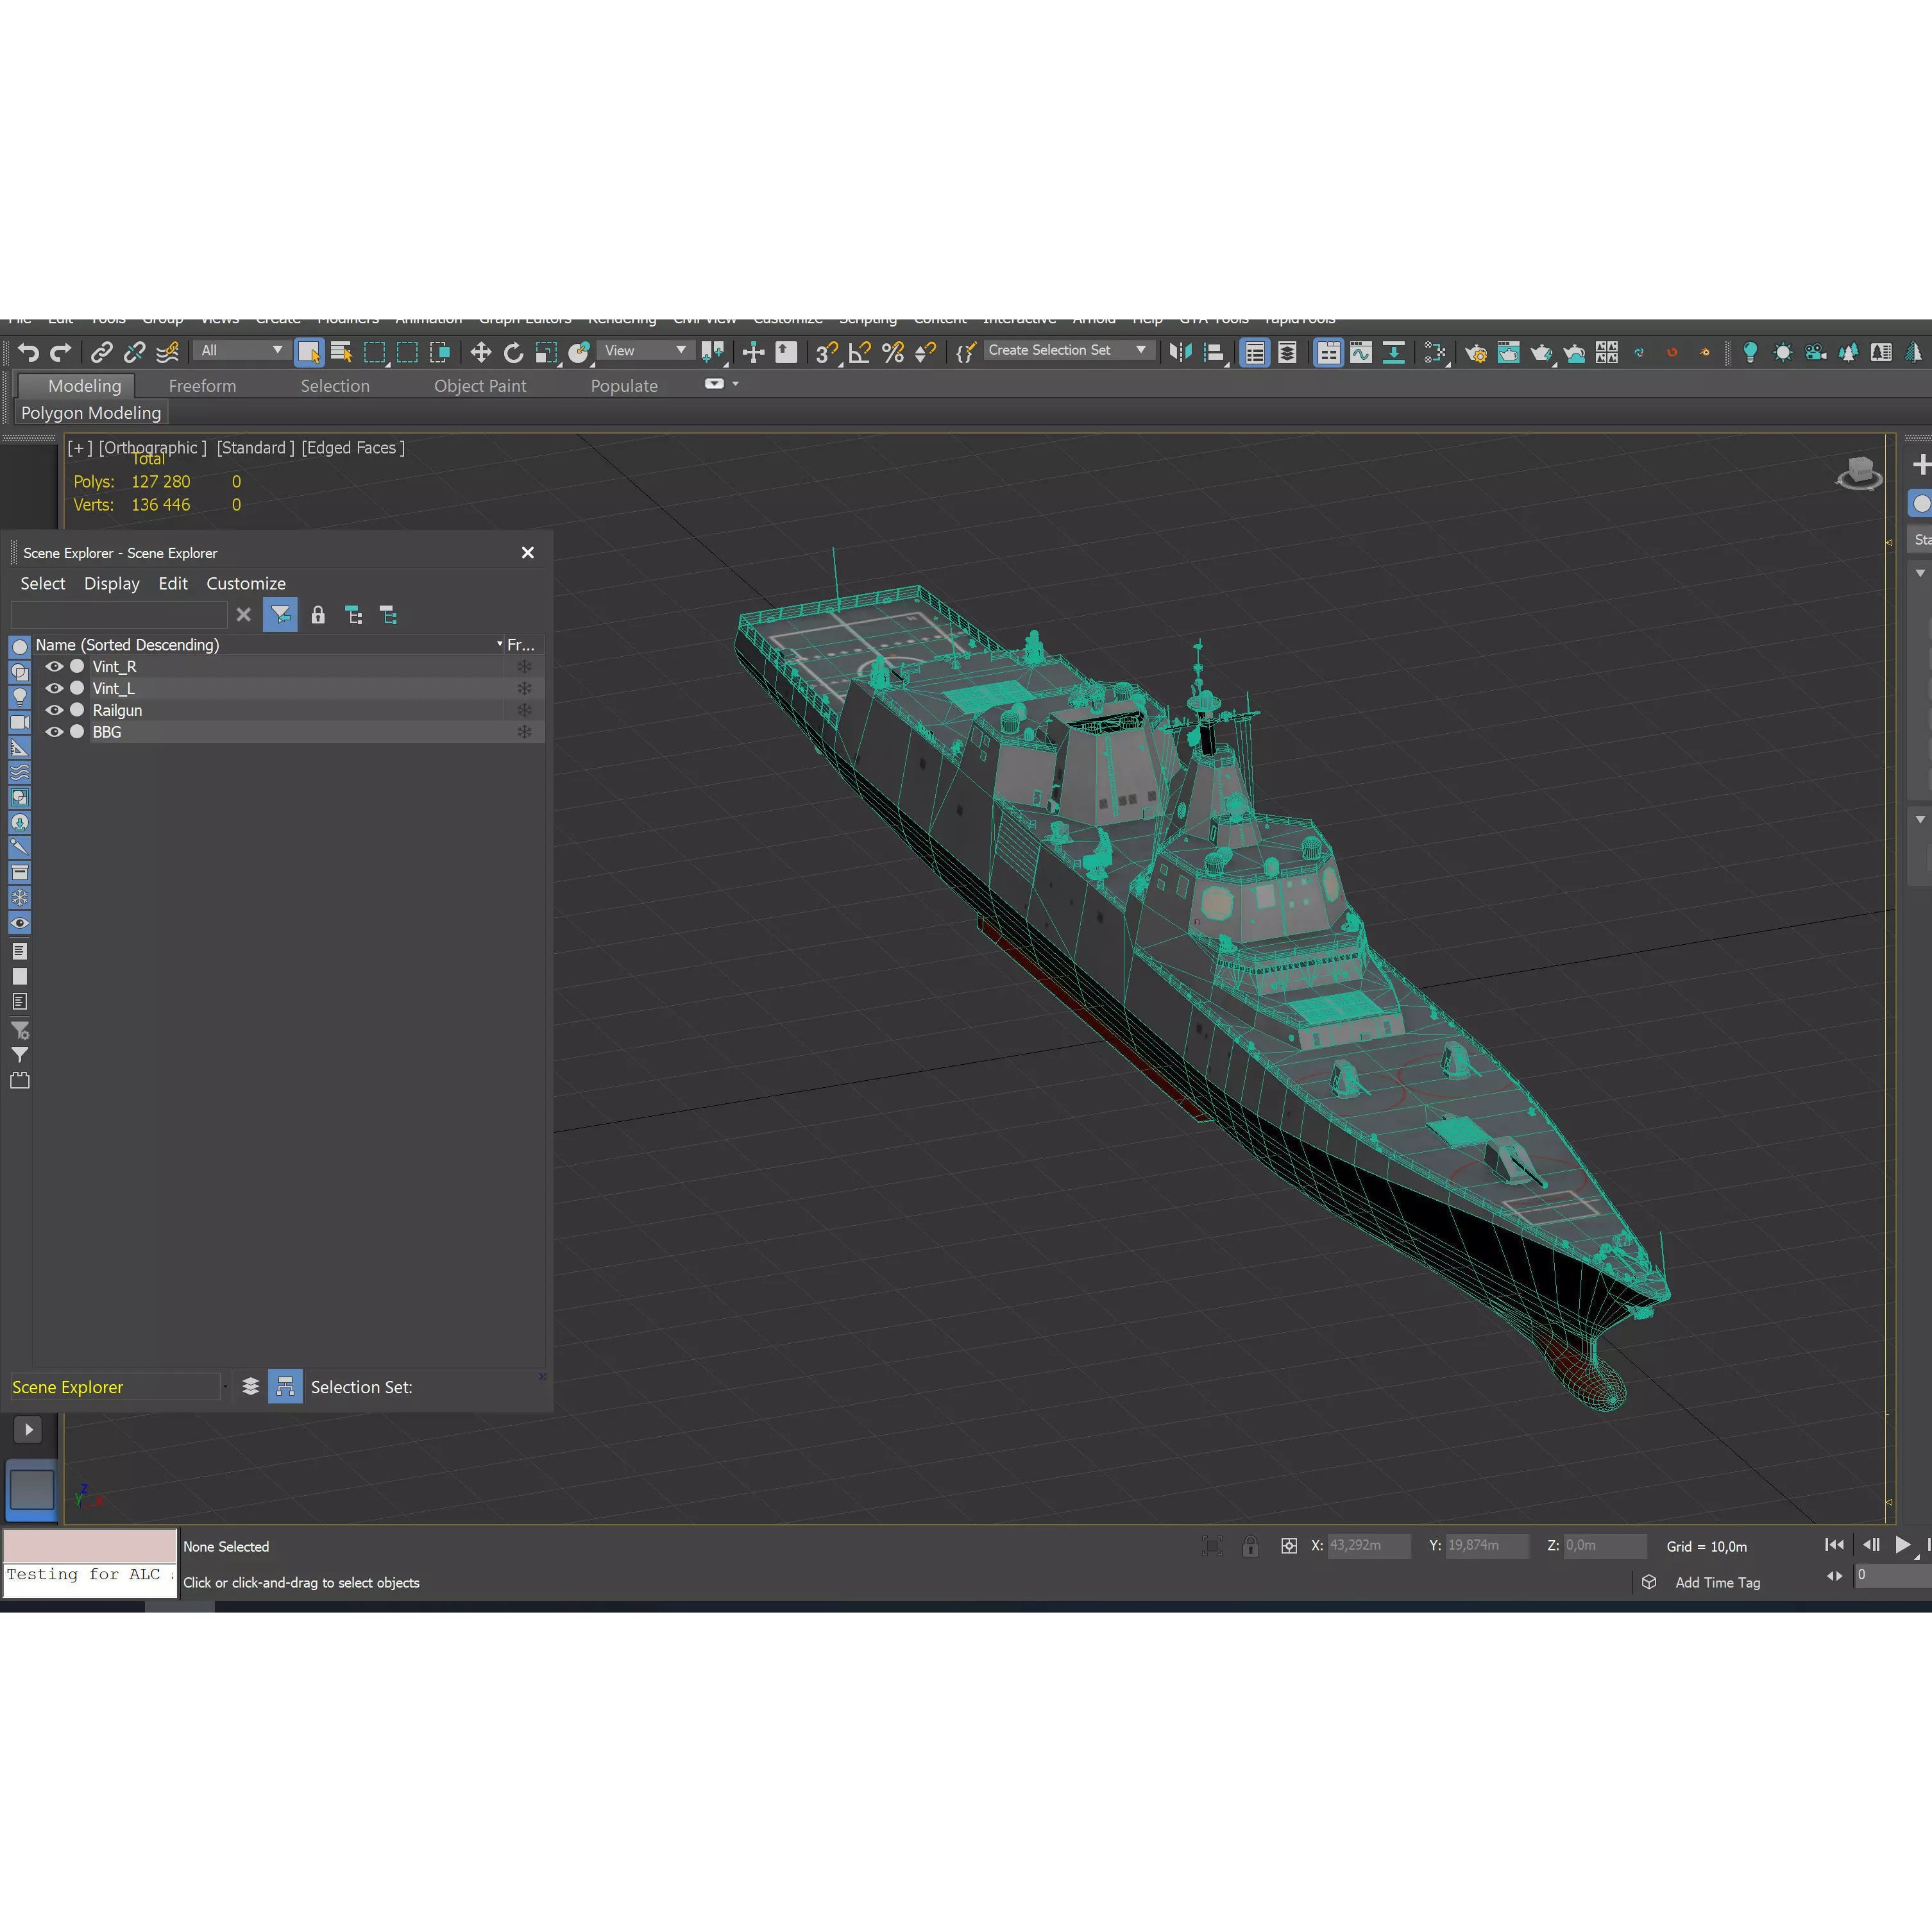This screenshot has width=1932, height=1932.
Task: Toggle visibility of the Railgun object
Action: coord(55,710)
